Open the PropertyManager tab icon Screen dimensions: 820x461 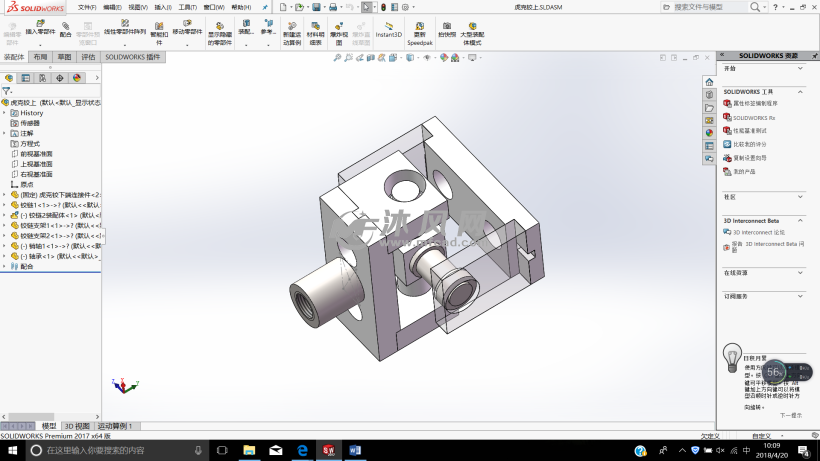26,78
